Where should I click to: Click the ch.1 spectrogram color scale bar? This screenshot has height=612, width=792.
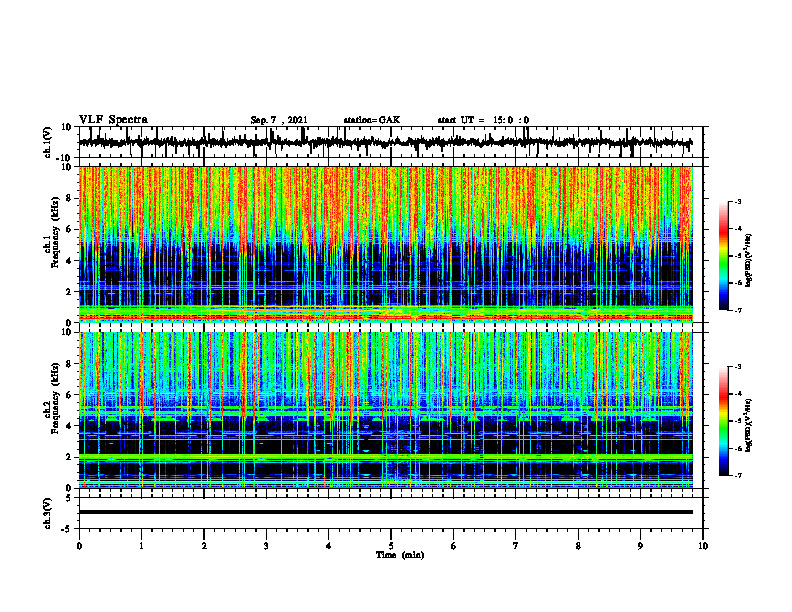point(723,256)
